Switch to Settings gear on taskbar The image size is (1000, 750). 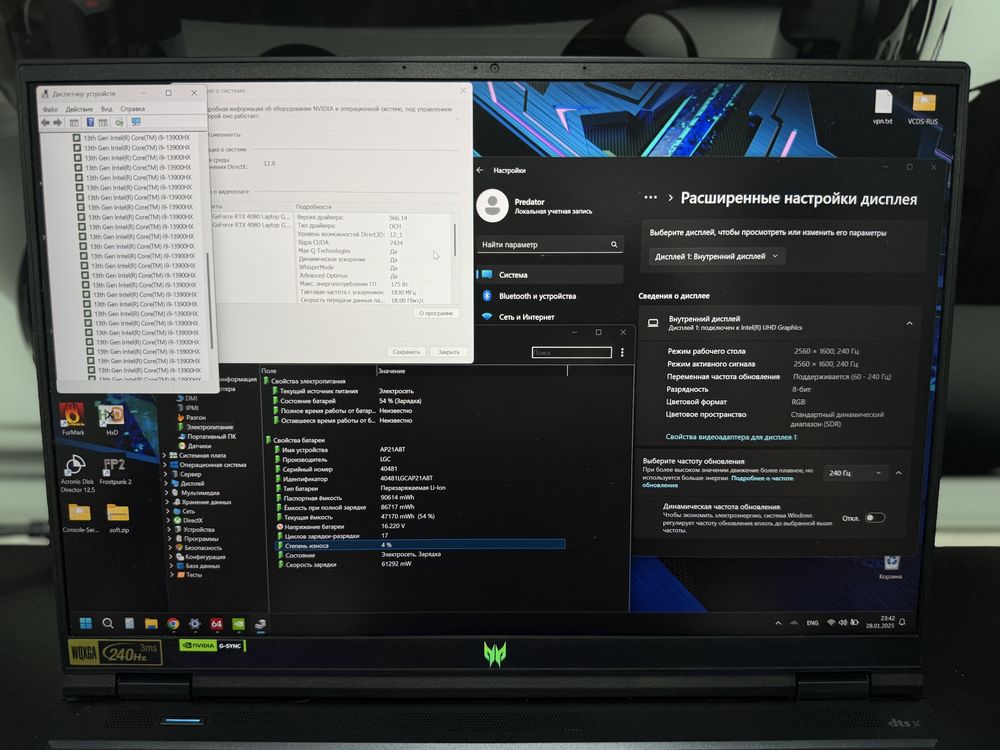[195, 624]
